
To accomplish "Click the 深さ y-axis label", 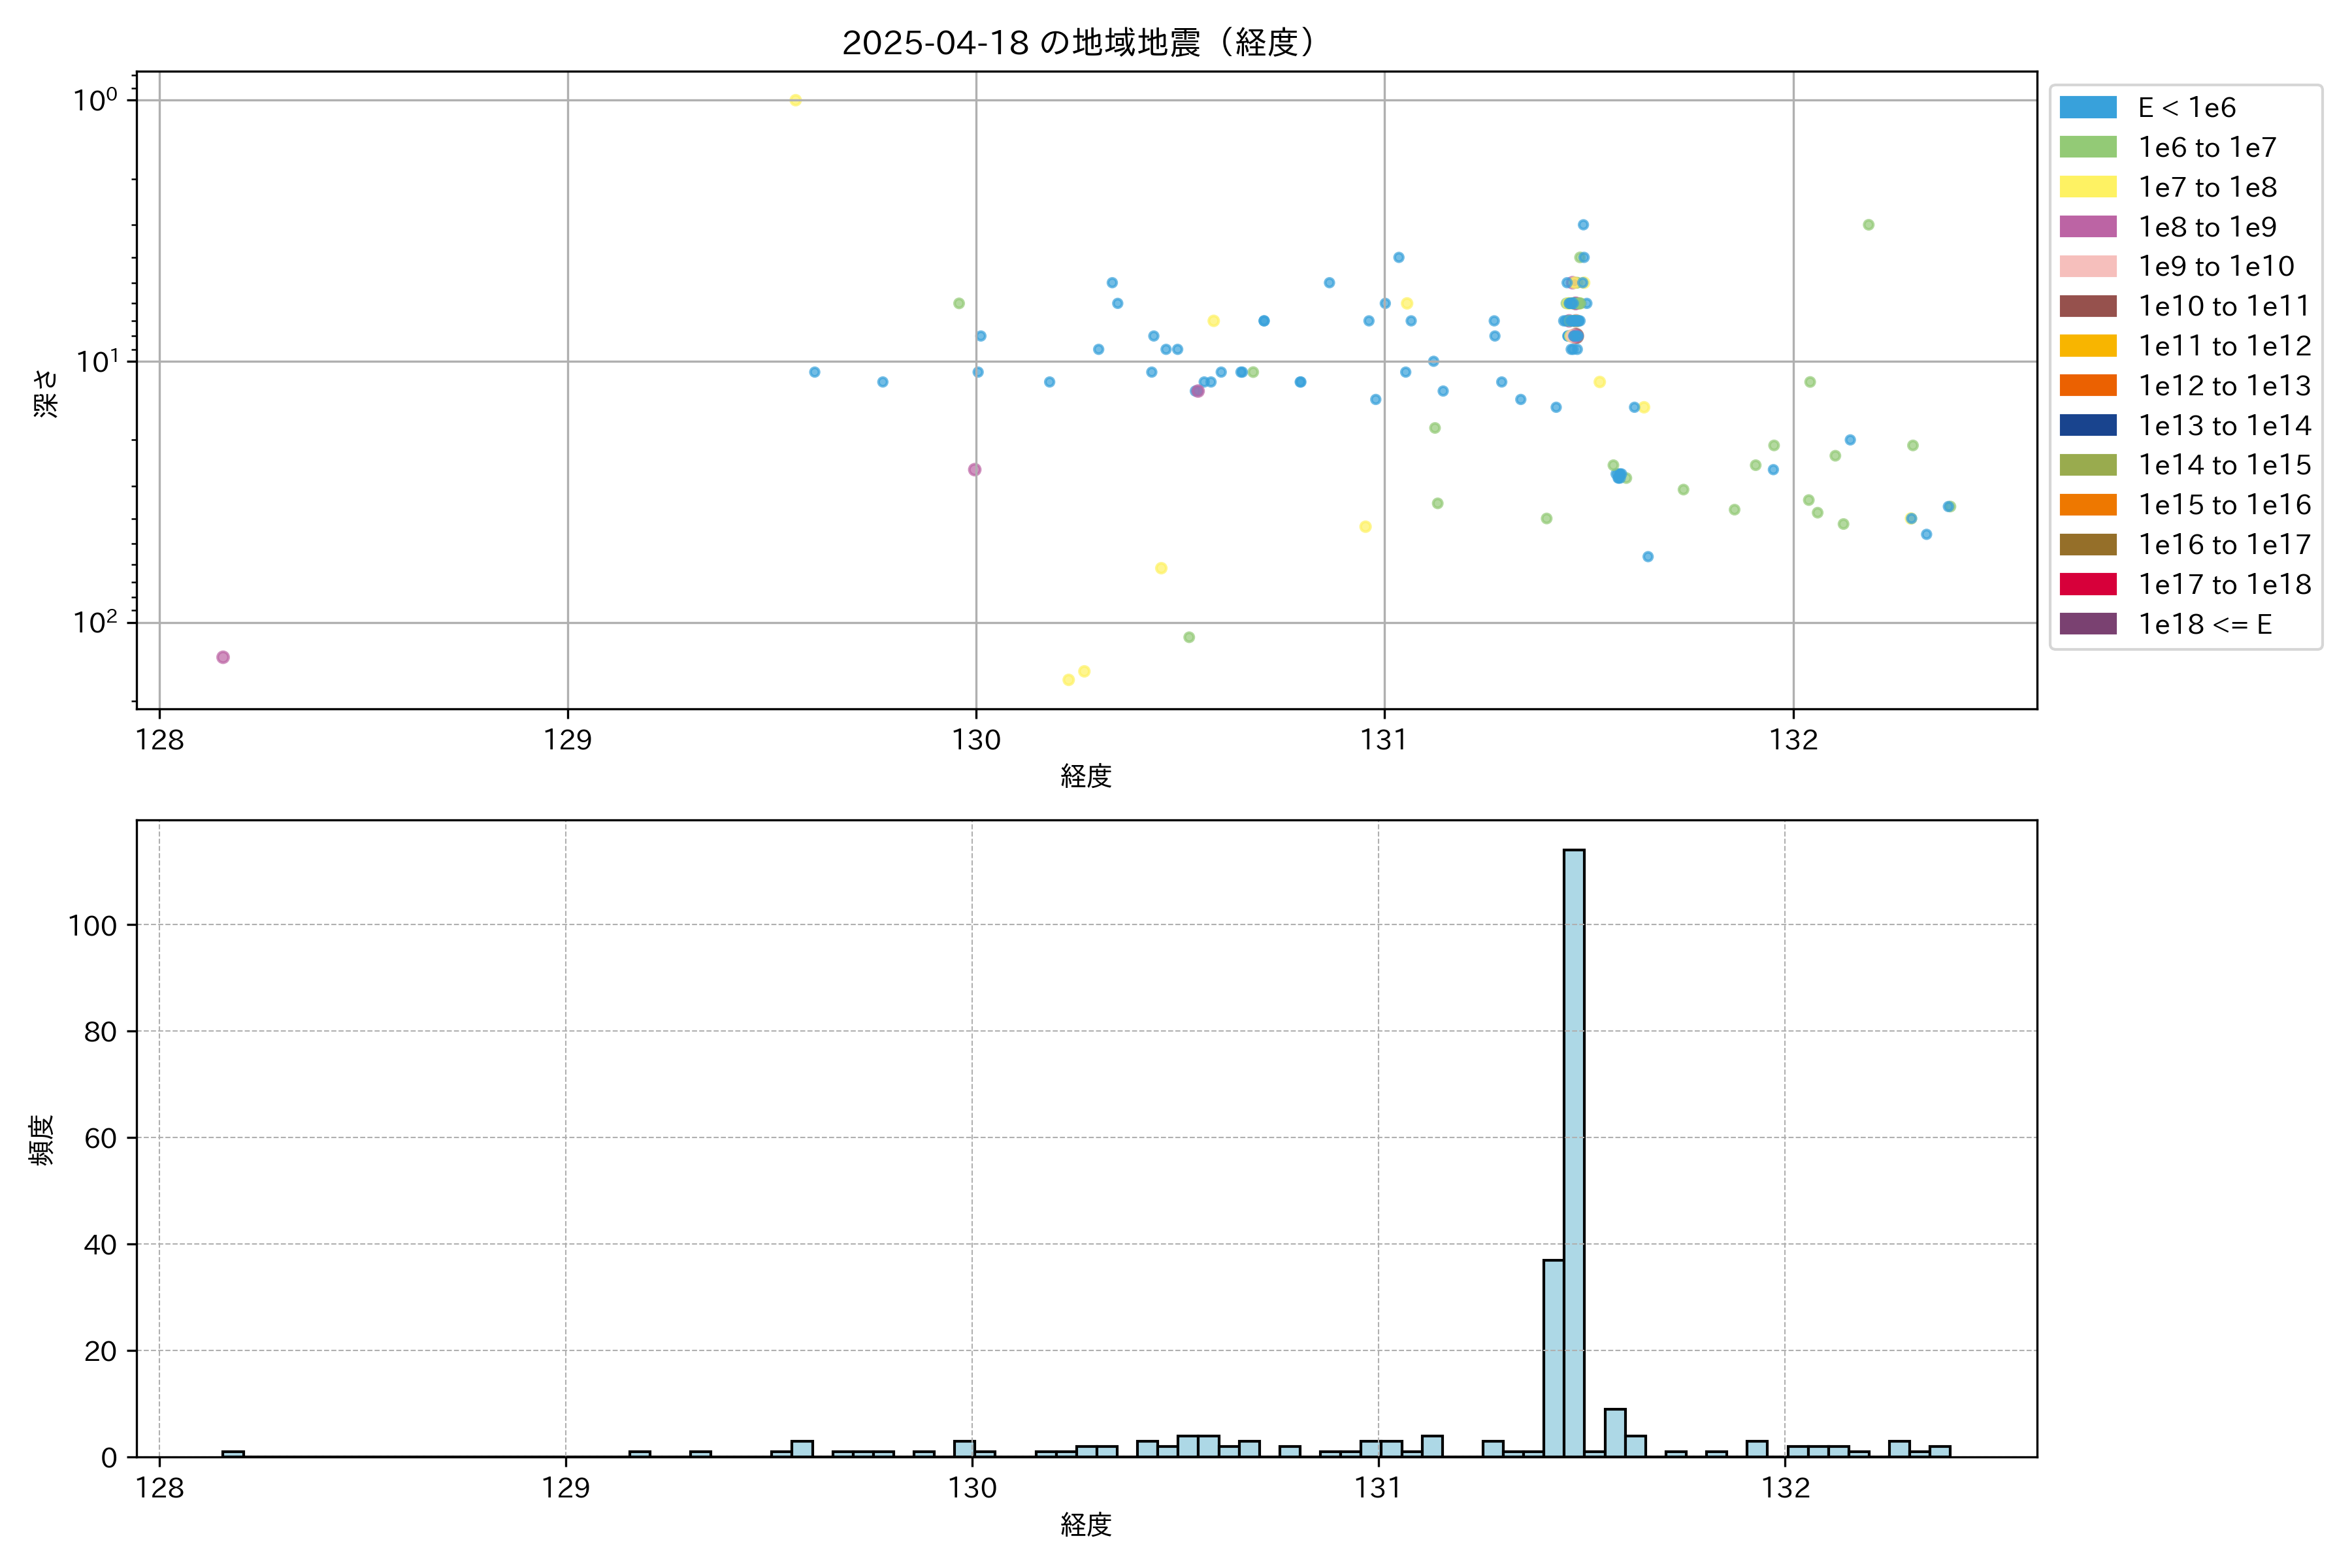I will 46,393.
